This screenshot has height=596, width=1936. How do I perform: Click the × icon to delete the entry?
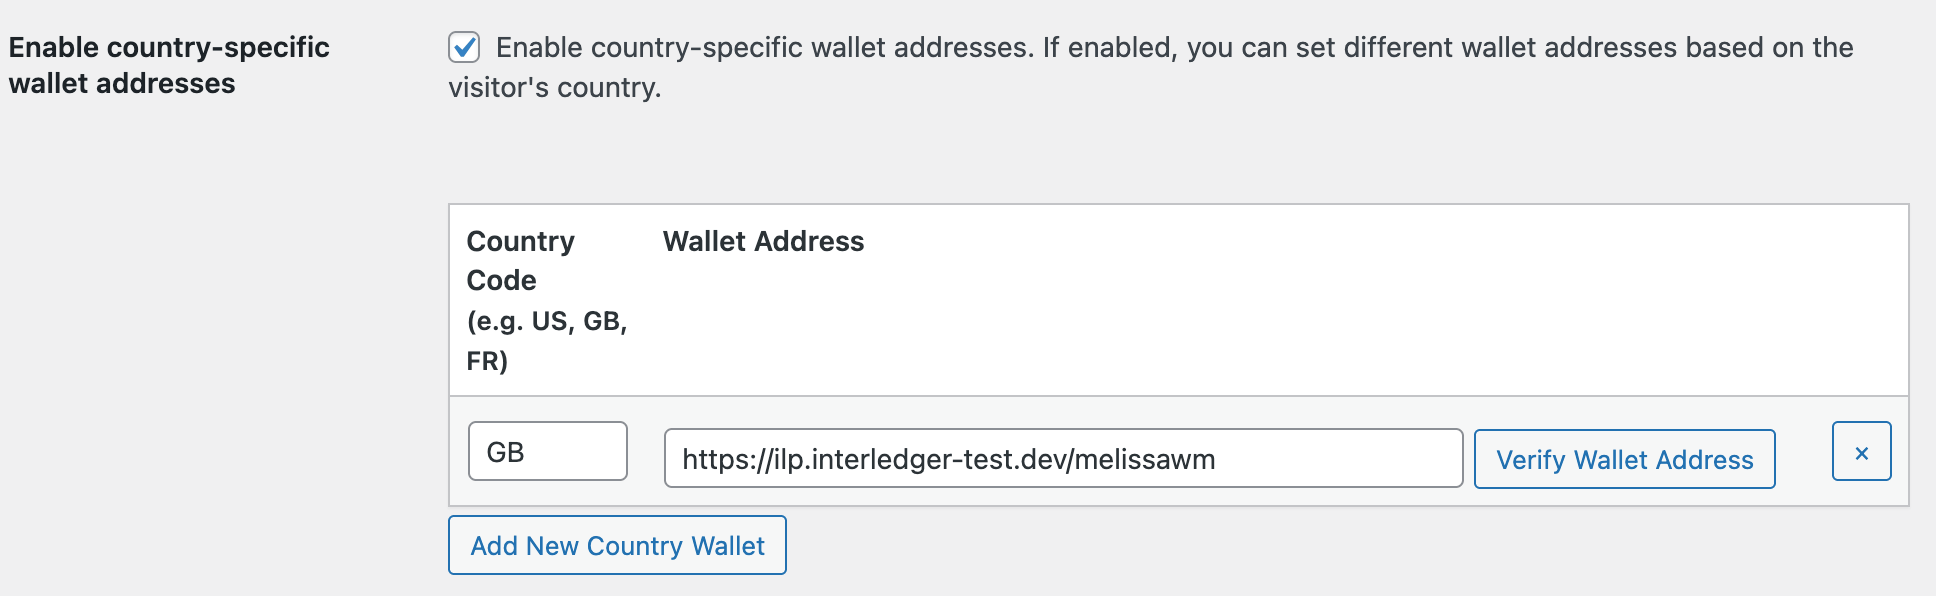tap(1861, 451)
